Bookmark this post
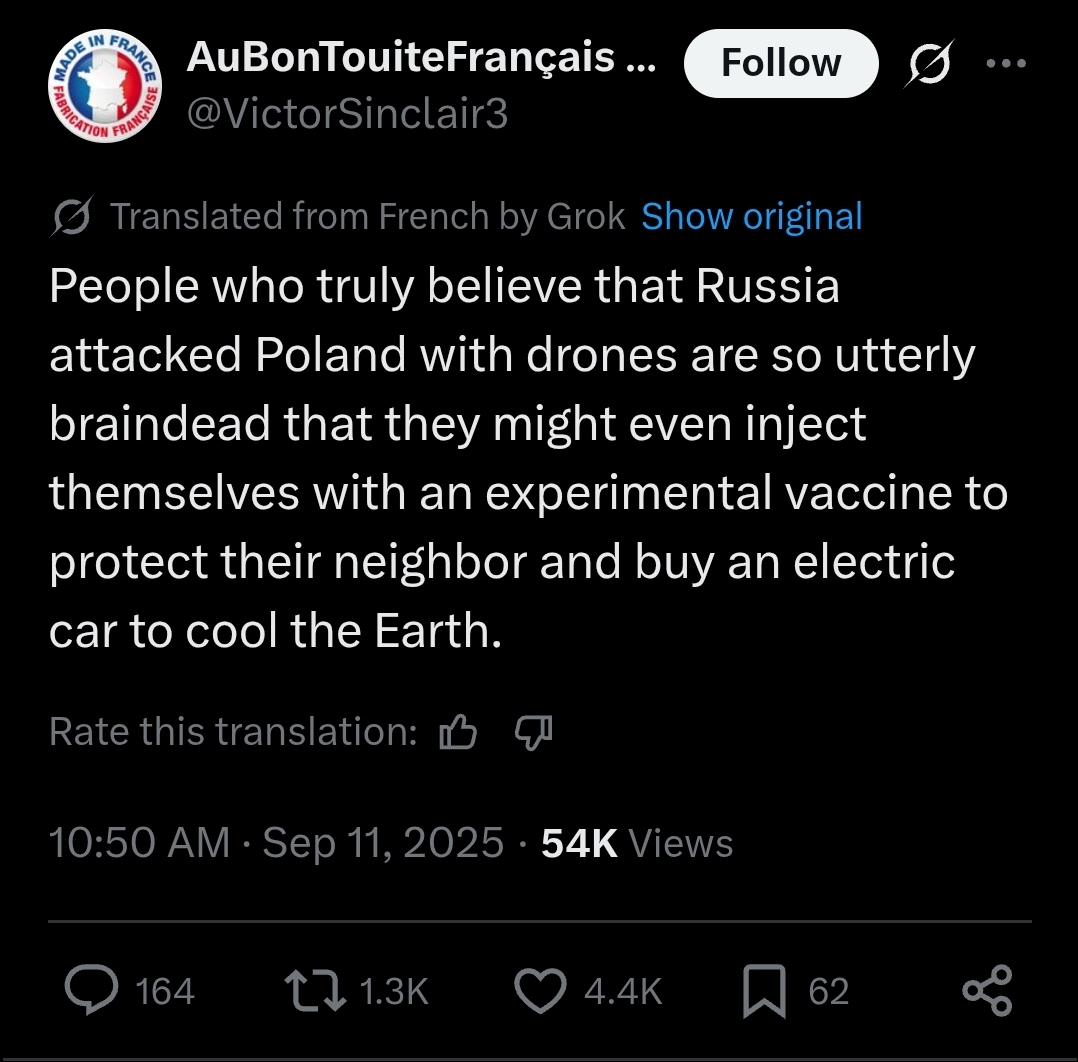Image resolution: width=1078 pixels, height=1062 pixels. [764, 991]
